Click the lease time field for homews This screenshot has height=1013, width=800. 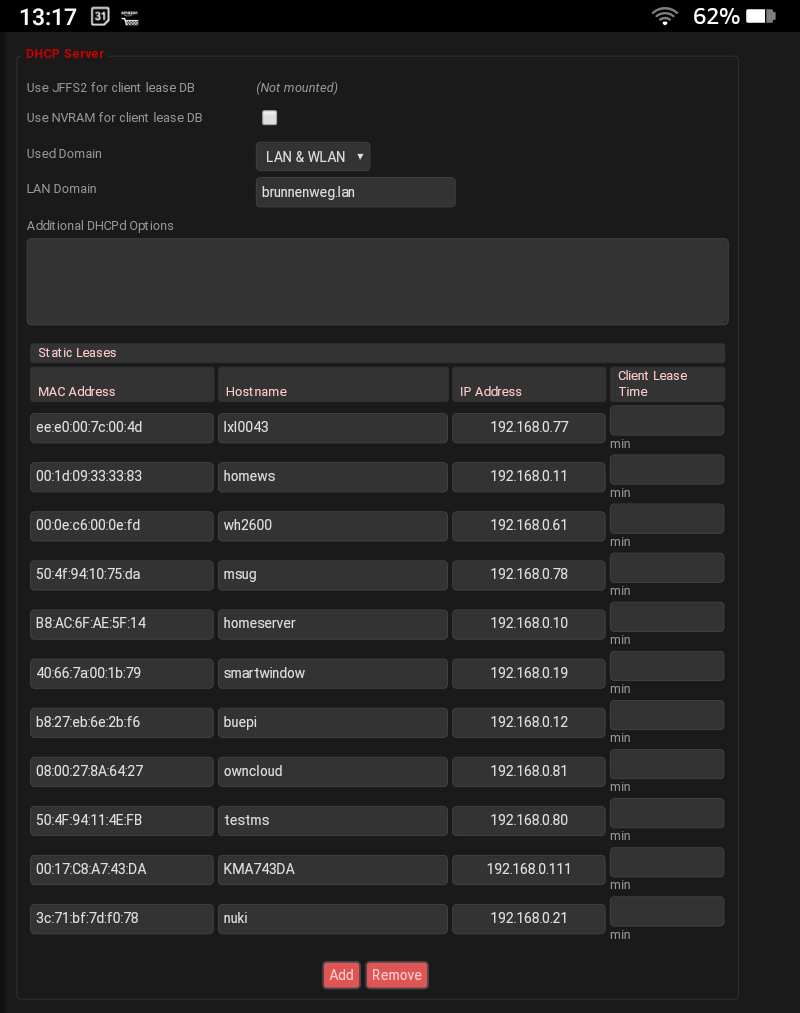pyautogui.click(x=667, y=469)
